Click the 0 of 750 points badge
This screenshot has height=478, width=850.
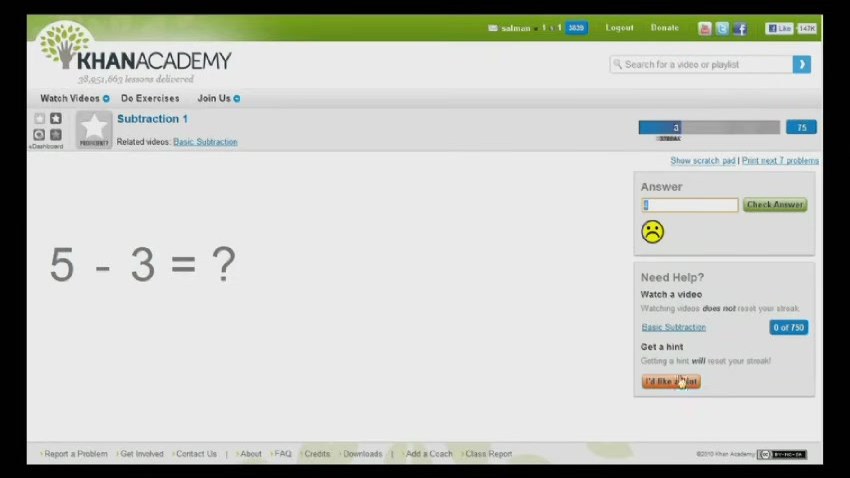(x=789, y=327)
